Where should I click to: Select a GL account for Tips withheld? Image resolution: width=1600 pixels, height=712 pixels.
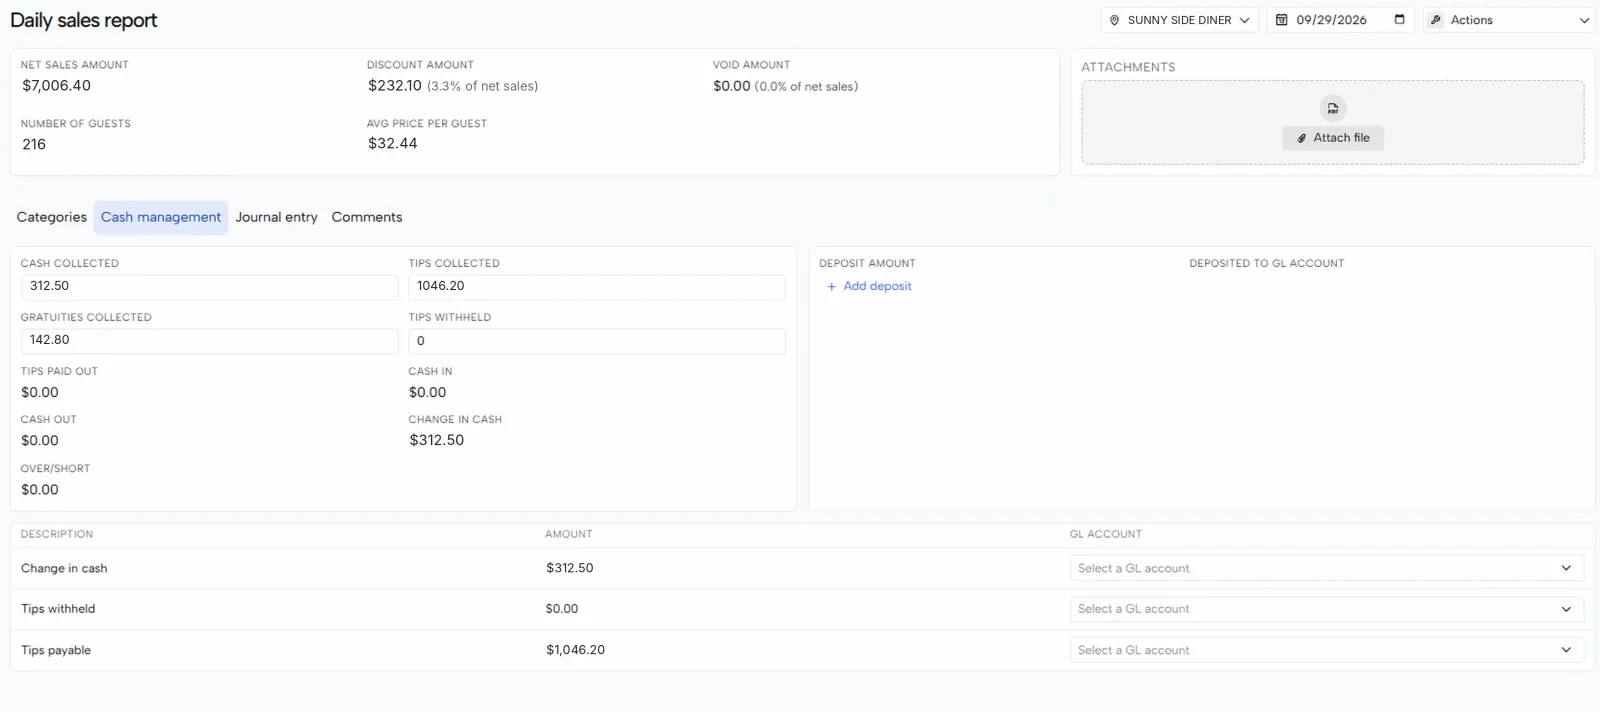(x=1326, y=609)
